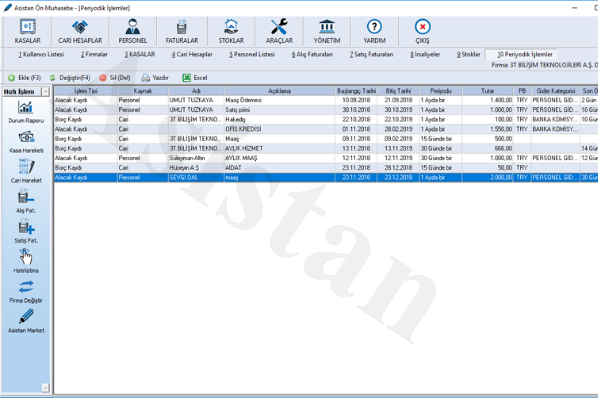Switch to the 7 Satış Faturaları tab
This screenshot has height=398, width=598.
(x=371, y=55)
